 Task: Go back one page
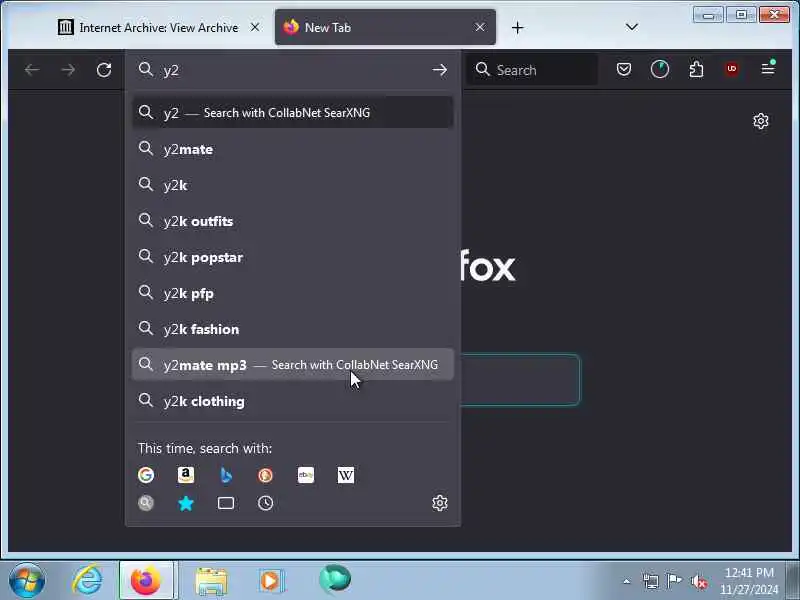[32, 70]
